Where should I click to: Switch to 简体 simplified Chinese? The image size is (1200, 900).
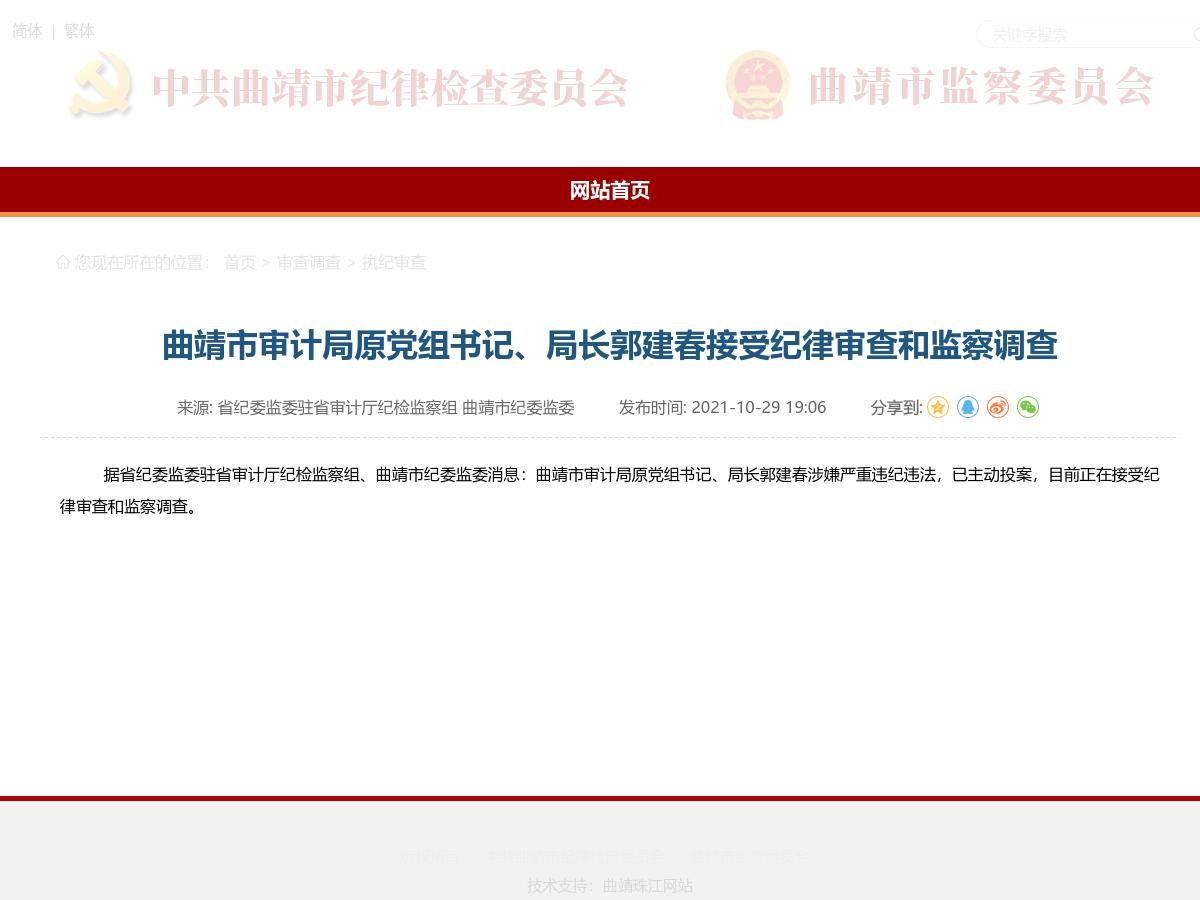point(27,31)
